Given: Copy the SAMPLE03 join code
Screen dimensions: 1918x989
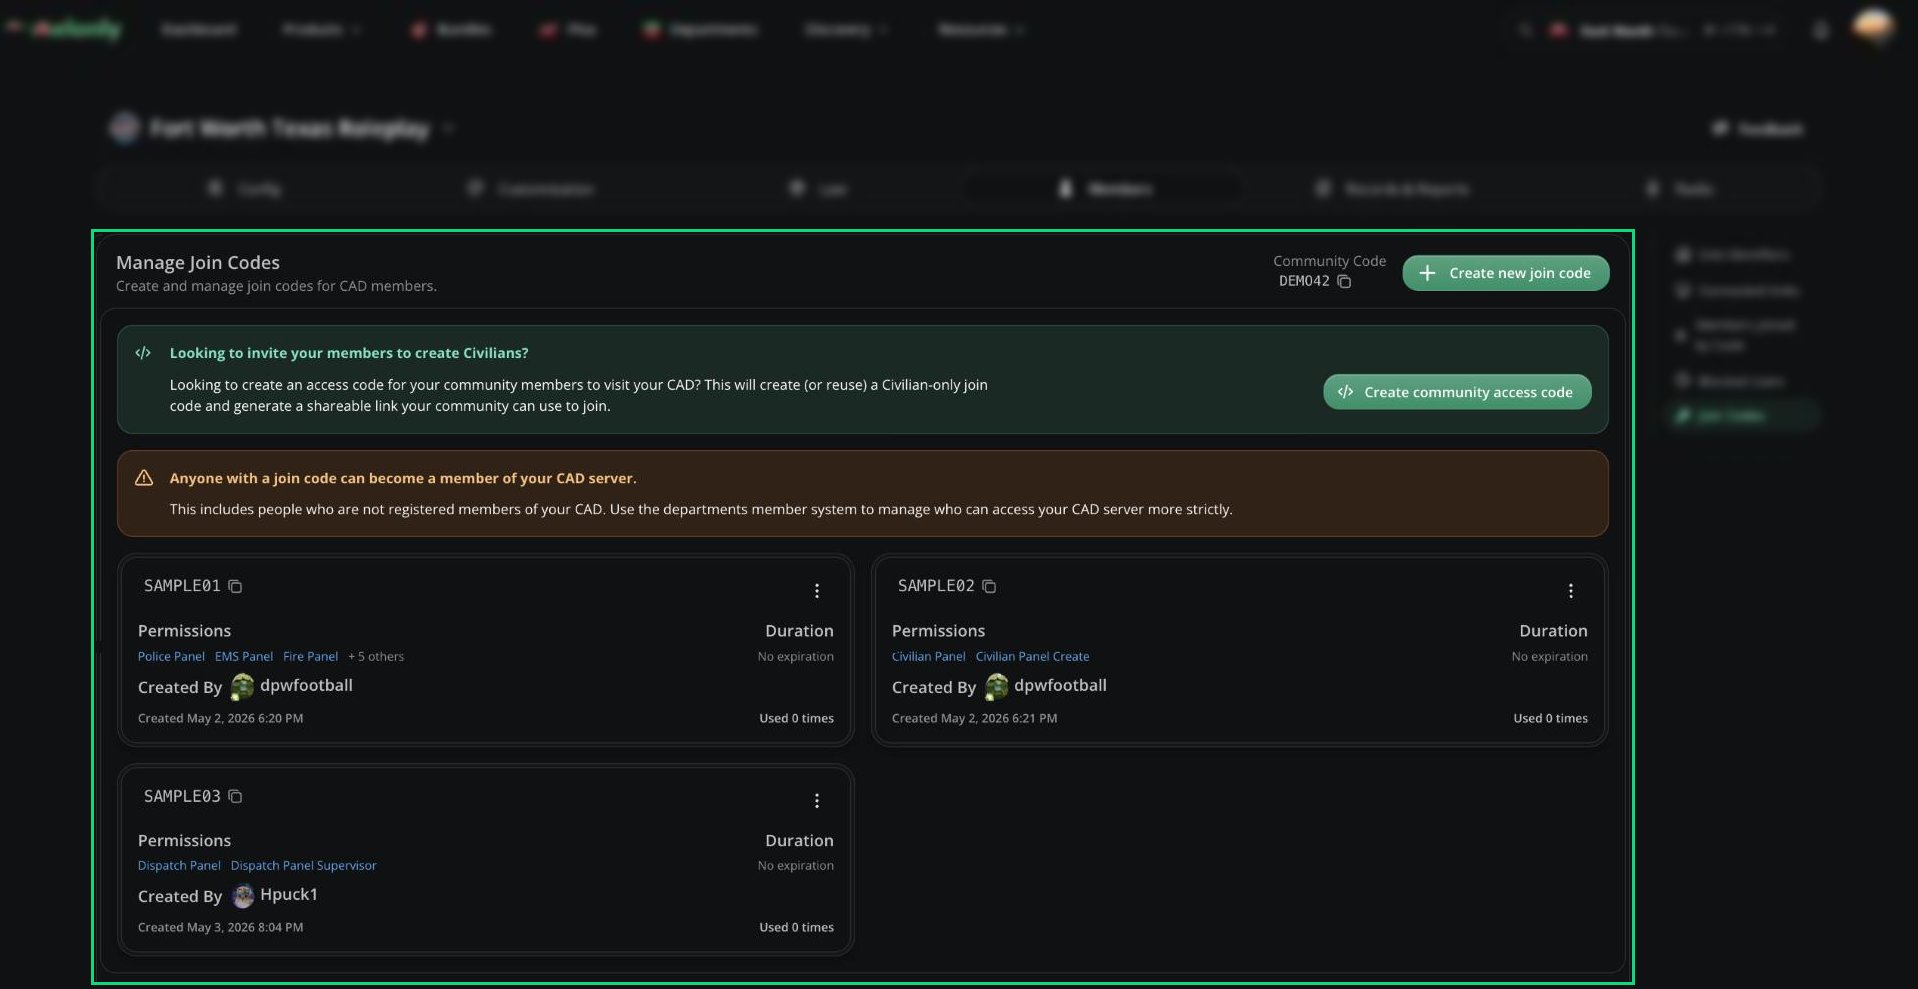Looking at the screenshot, I should 235,796.
